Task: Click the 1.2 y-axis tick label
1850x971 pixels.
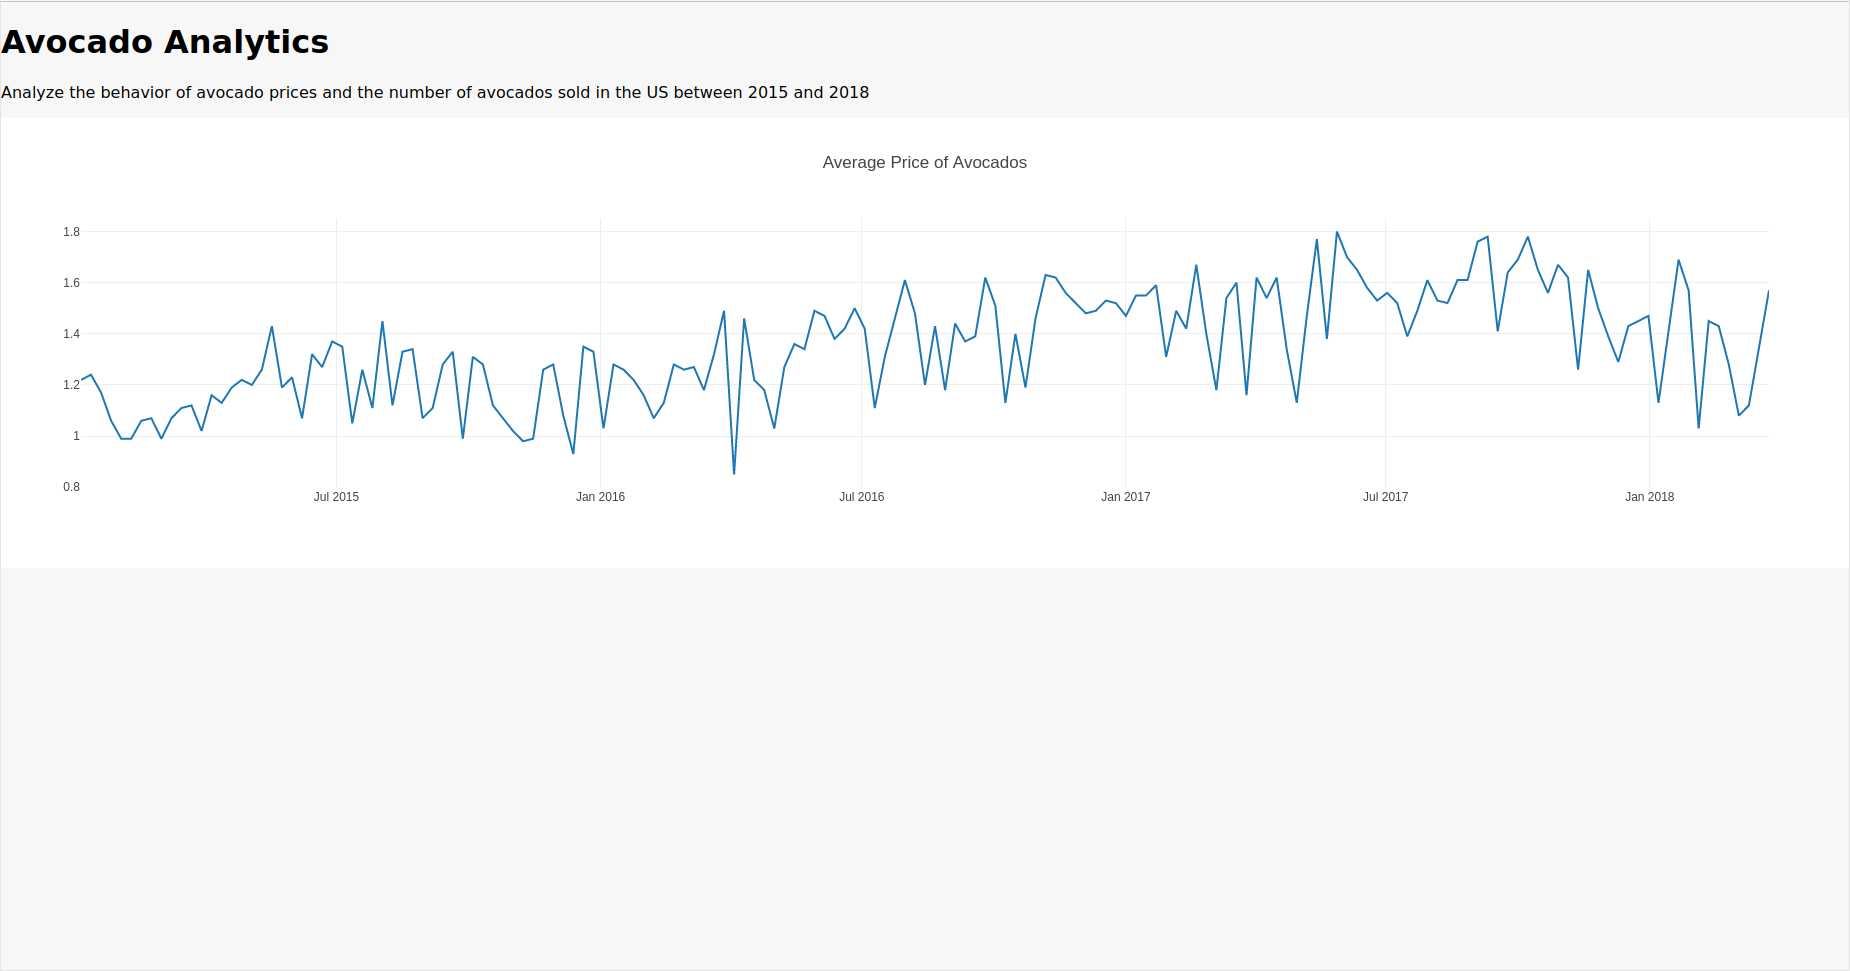Action: point(71,385)
